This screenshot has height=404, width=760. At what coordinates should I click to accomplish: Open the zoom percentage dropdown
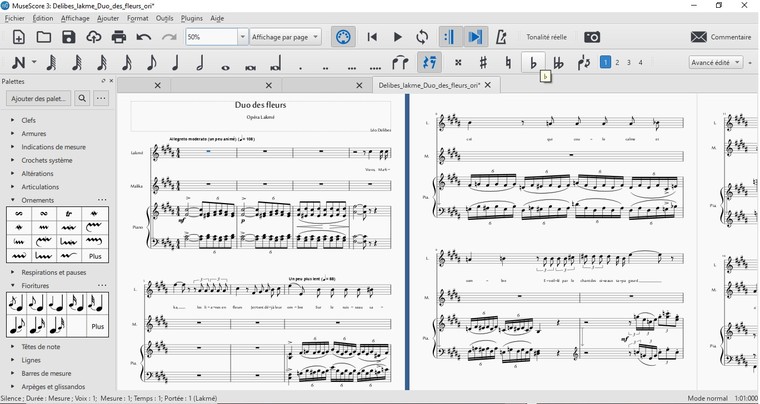pos(243,37)
